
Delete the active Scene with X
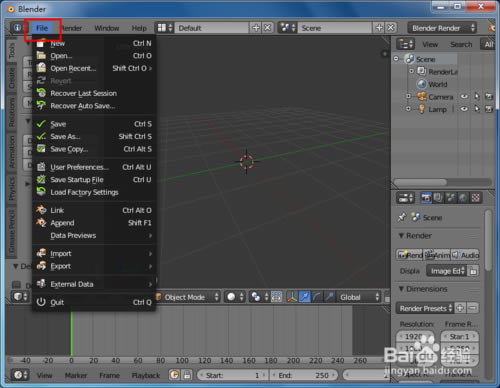click(391, 28)
